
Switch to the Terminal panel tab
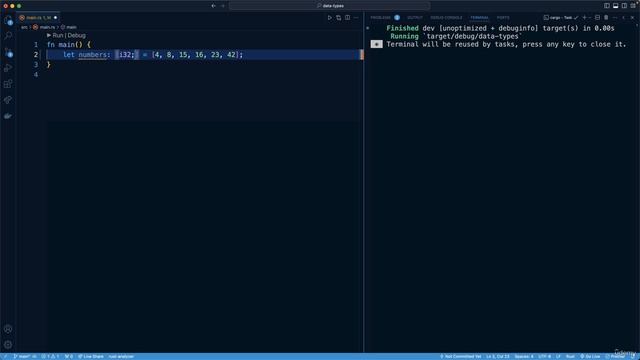(479, 18)
